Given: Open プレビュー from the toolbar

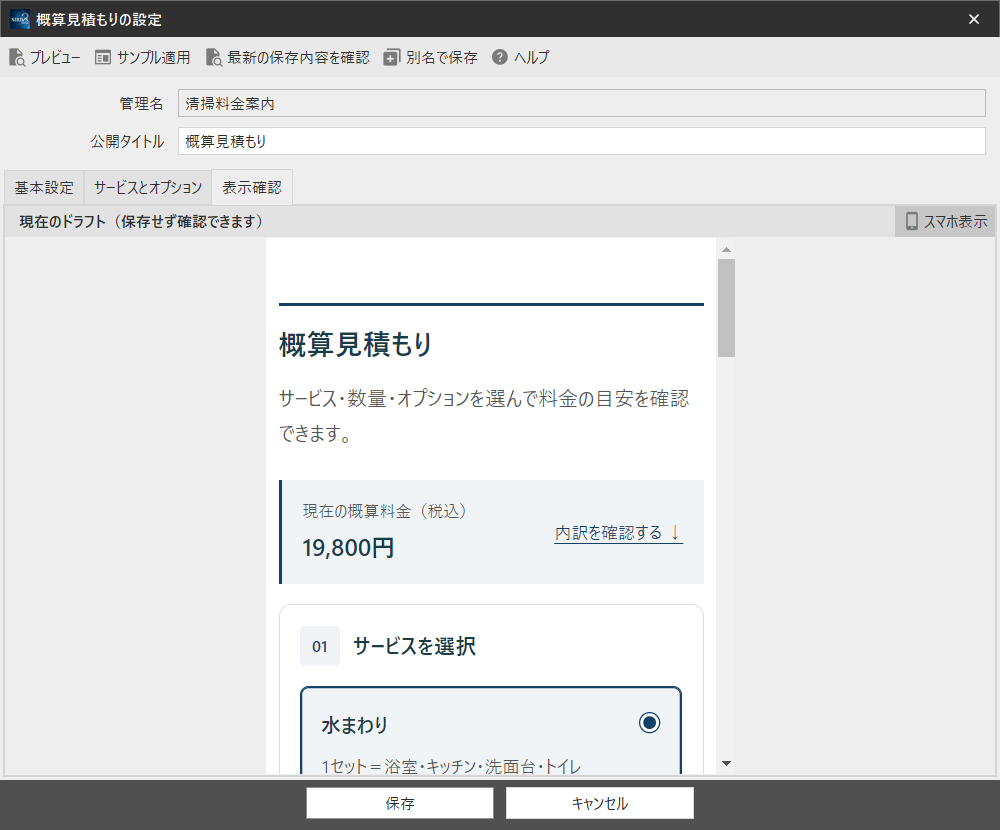Looking at the screenshot, I should tap(45, 57).
